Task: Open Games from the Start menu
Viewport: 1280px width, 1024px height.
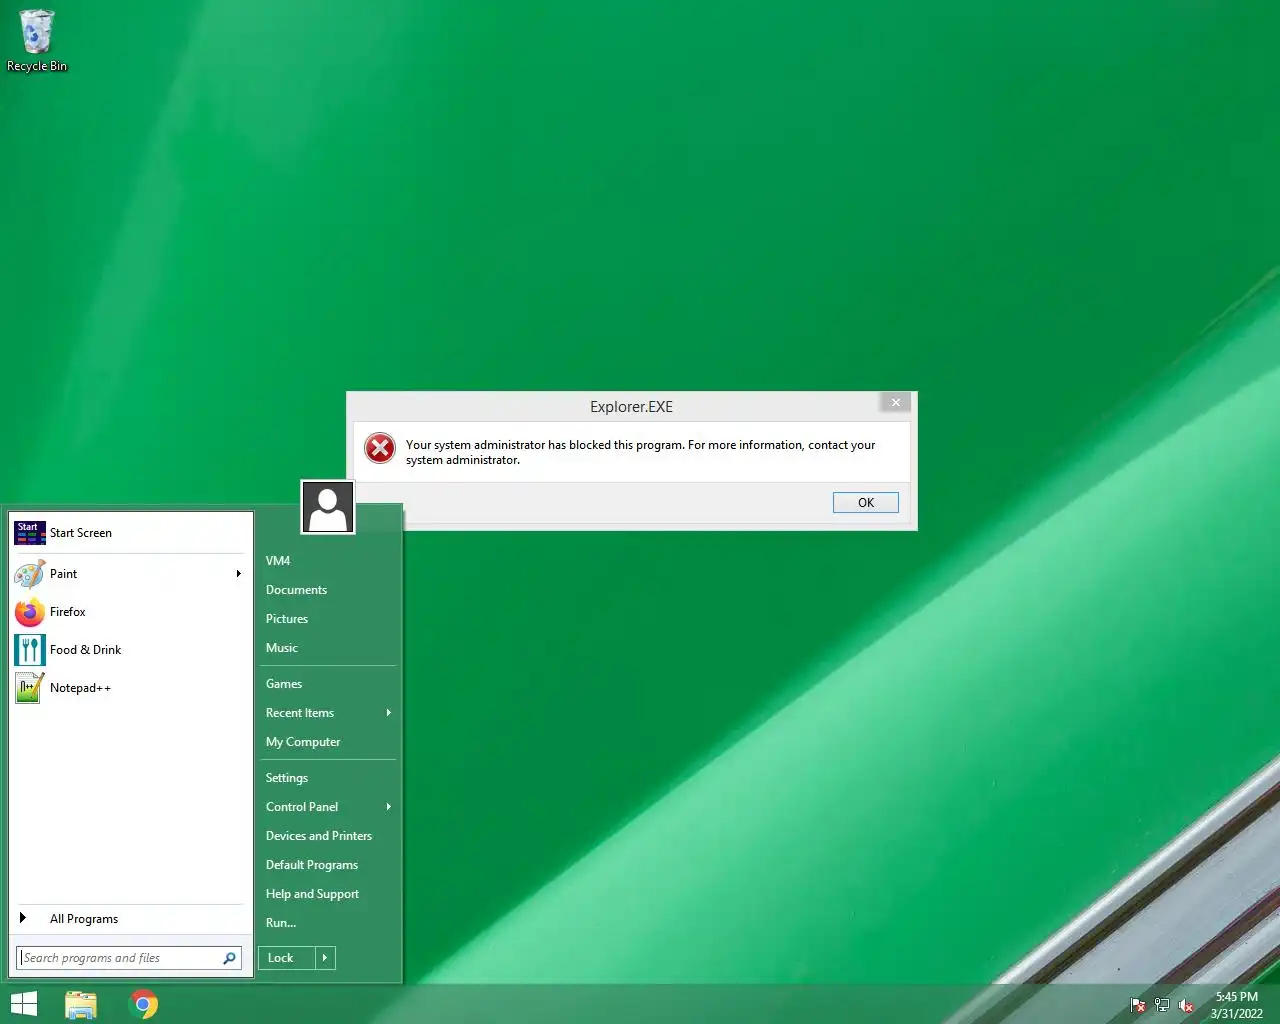Action: pyautogui.click(x=329, y=684)
